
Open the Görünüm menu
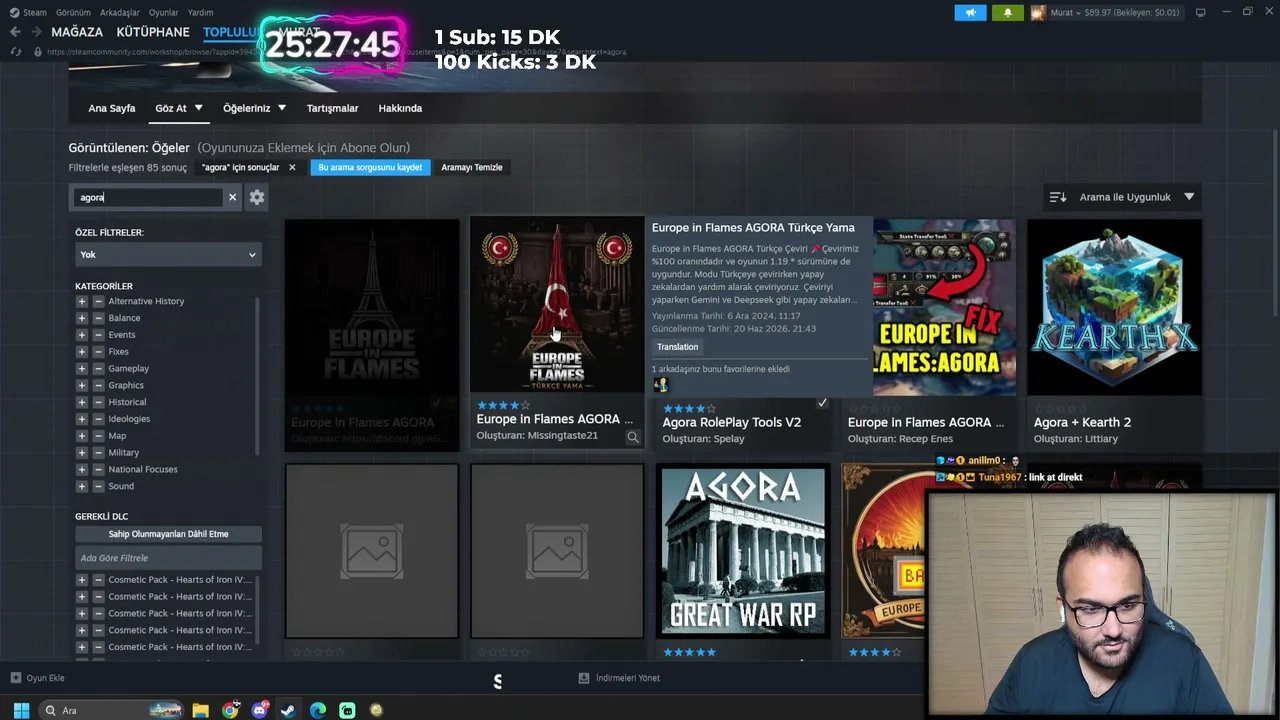pos(73,13)
